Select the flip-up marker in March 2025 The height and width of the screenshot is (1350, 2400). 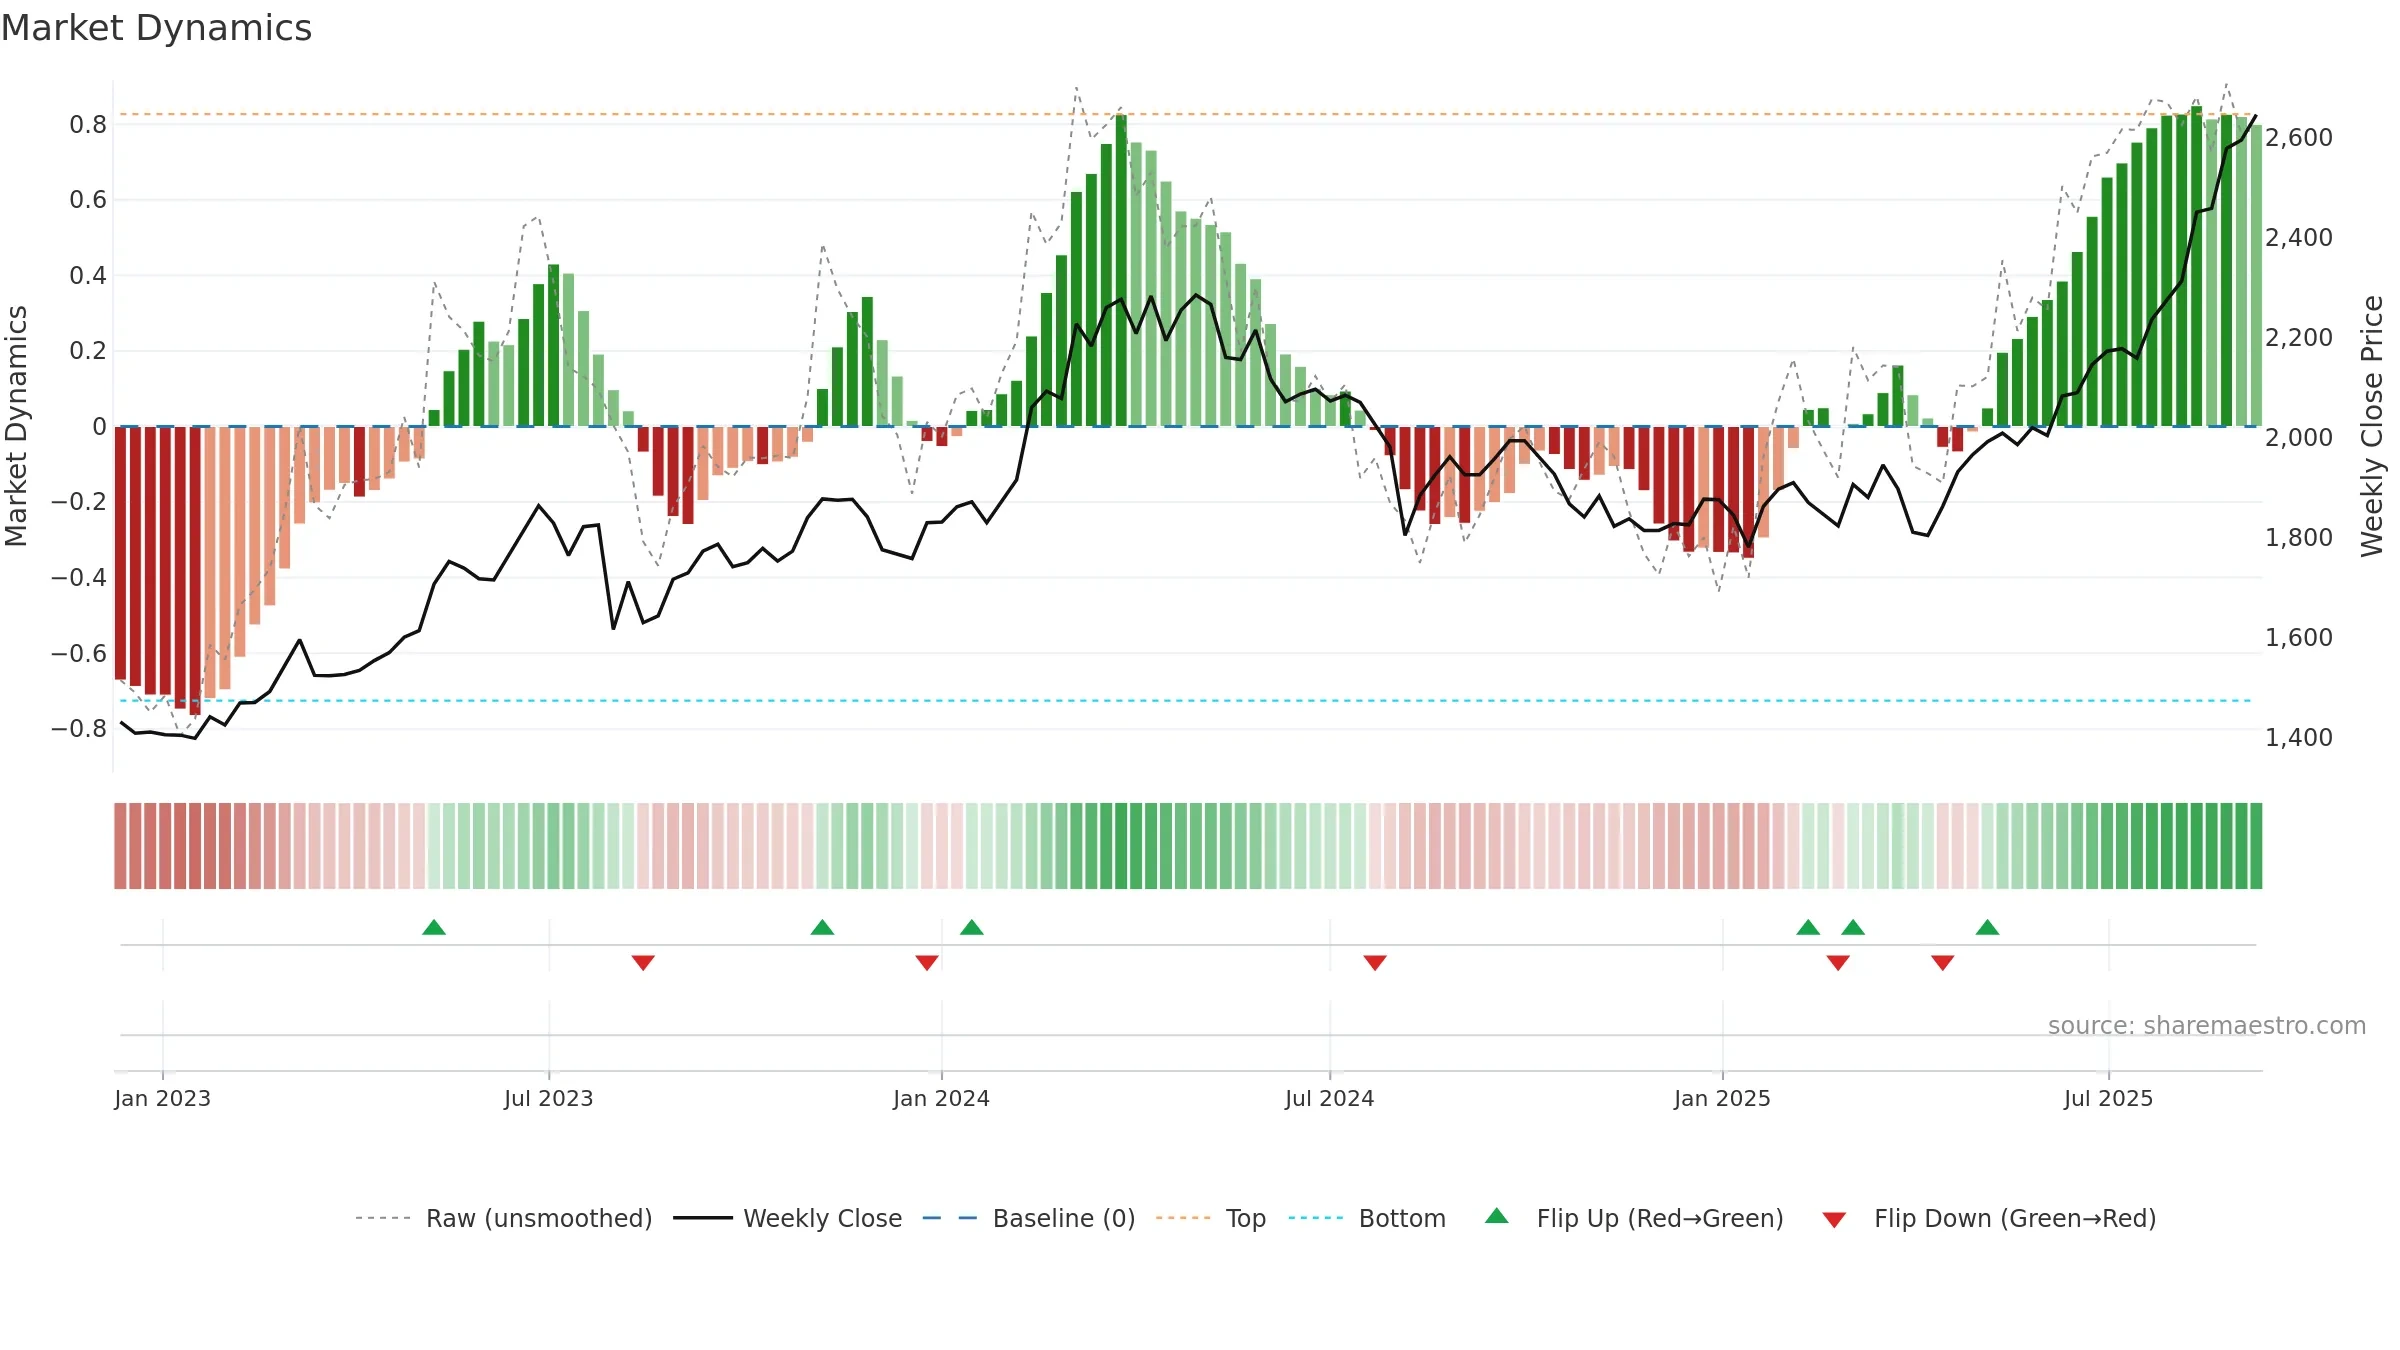pos(1853,927)
